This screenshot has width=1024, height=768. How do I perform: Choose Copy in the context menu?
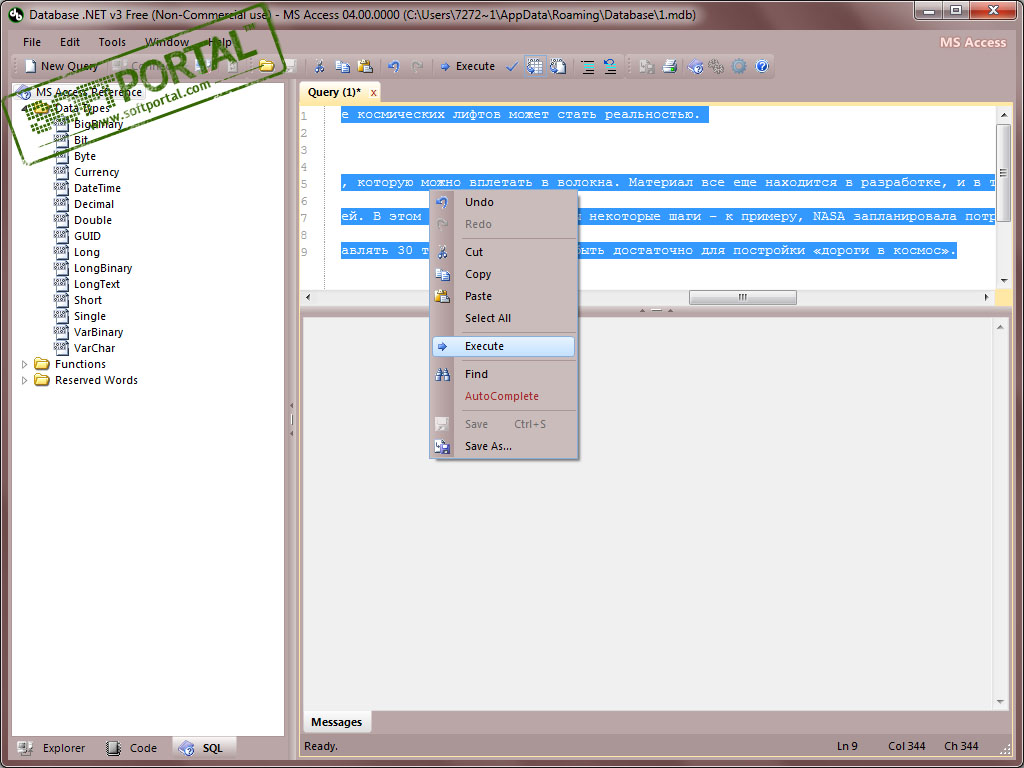504,274
